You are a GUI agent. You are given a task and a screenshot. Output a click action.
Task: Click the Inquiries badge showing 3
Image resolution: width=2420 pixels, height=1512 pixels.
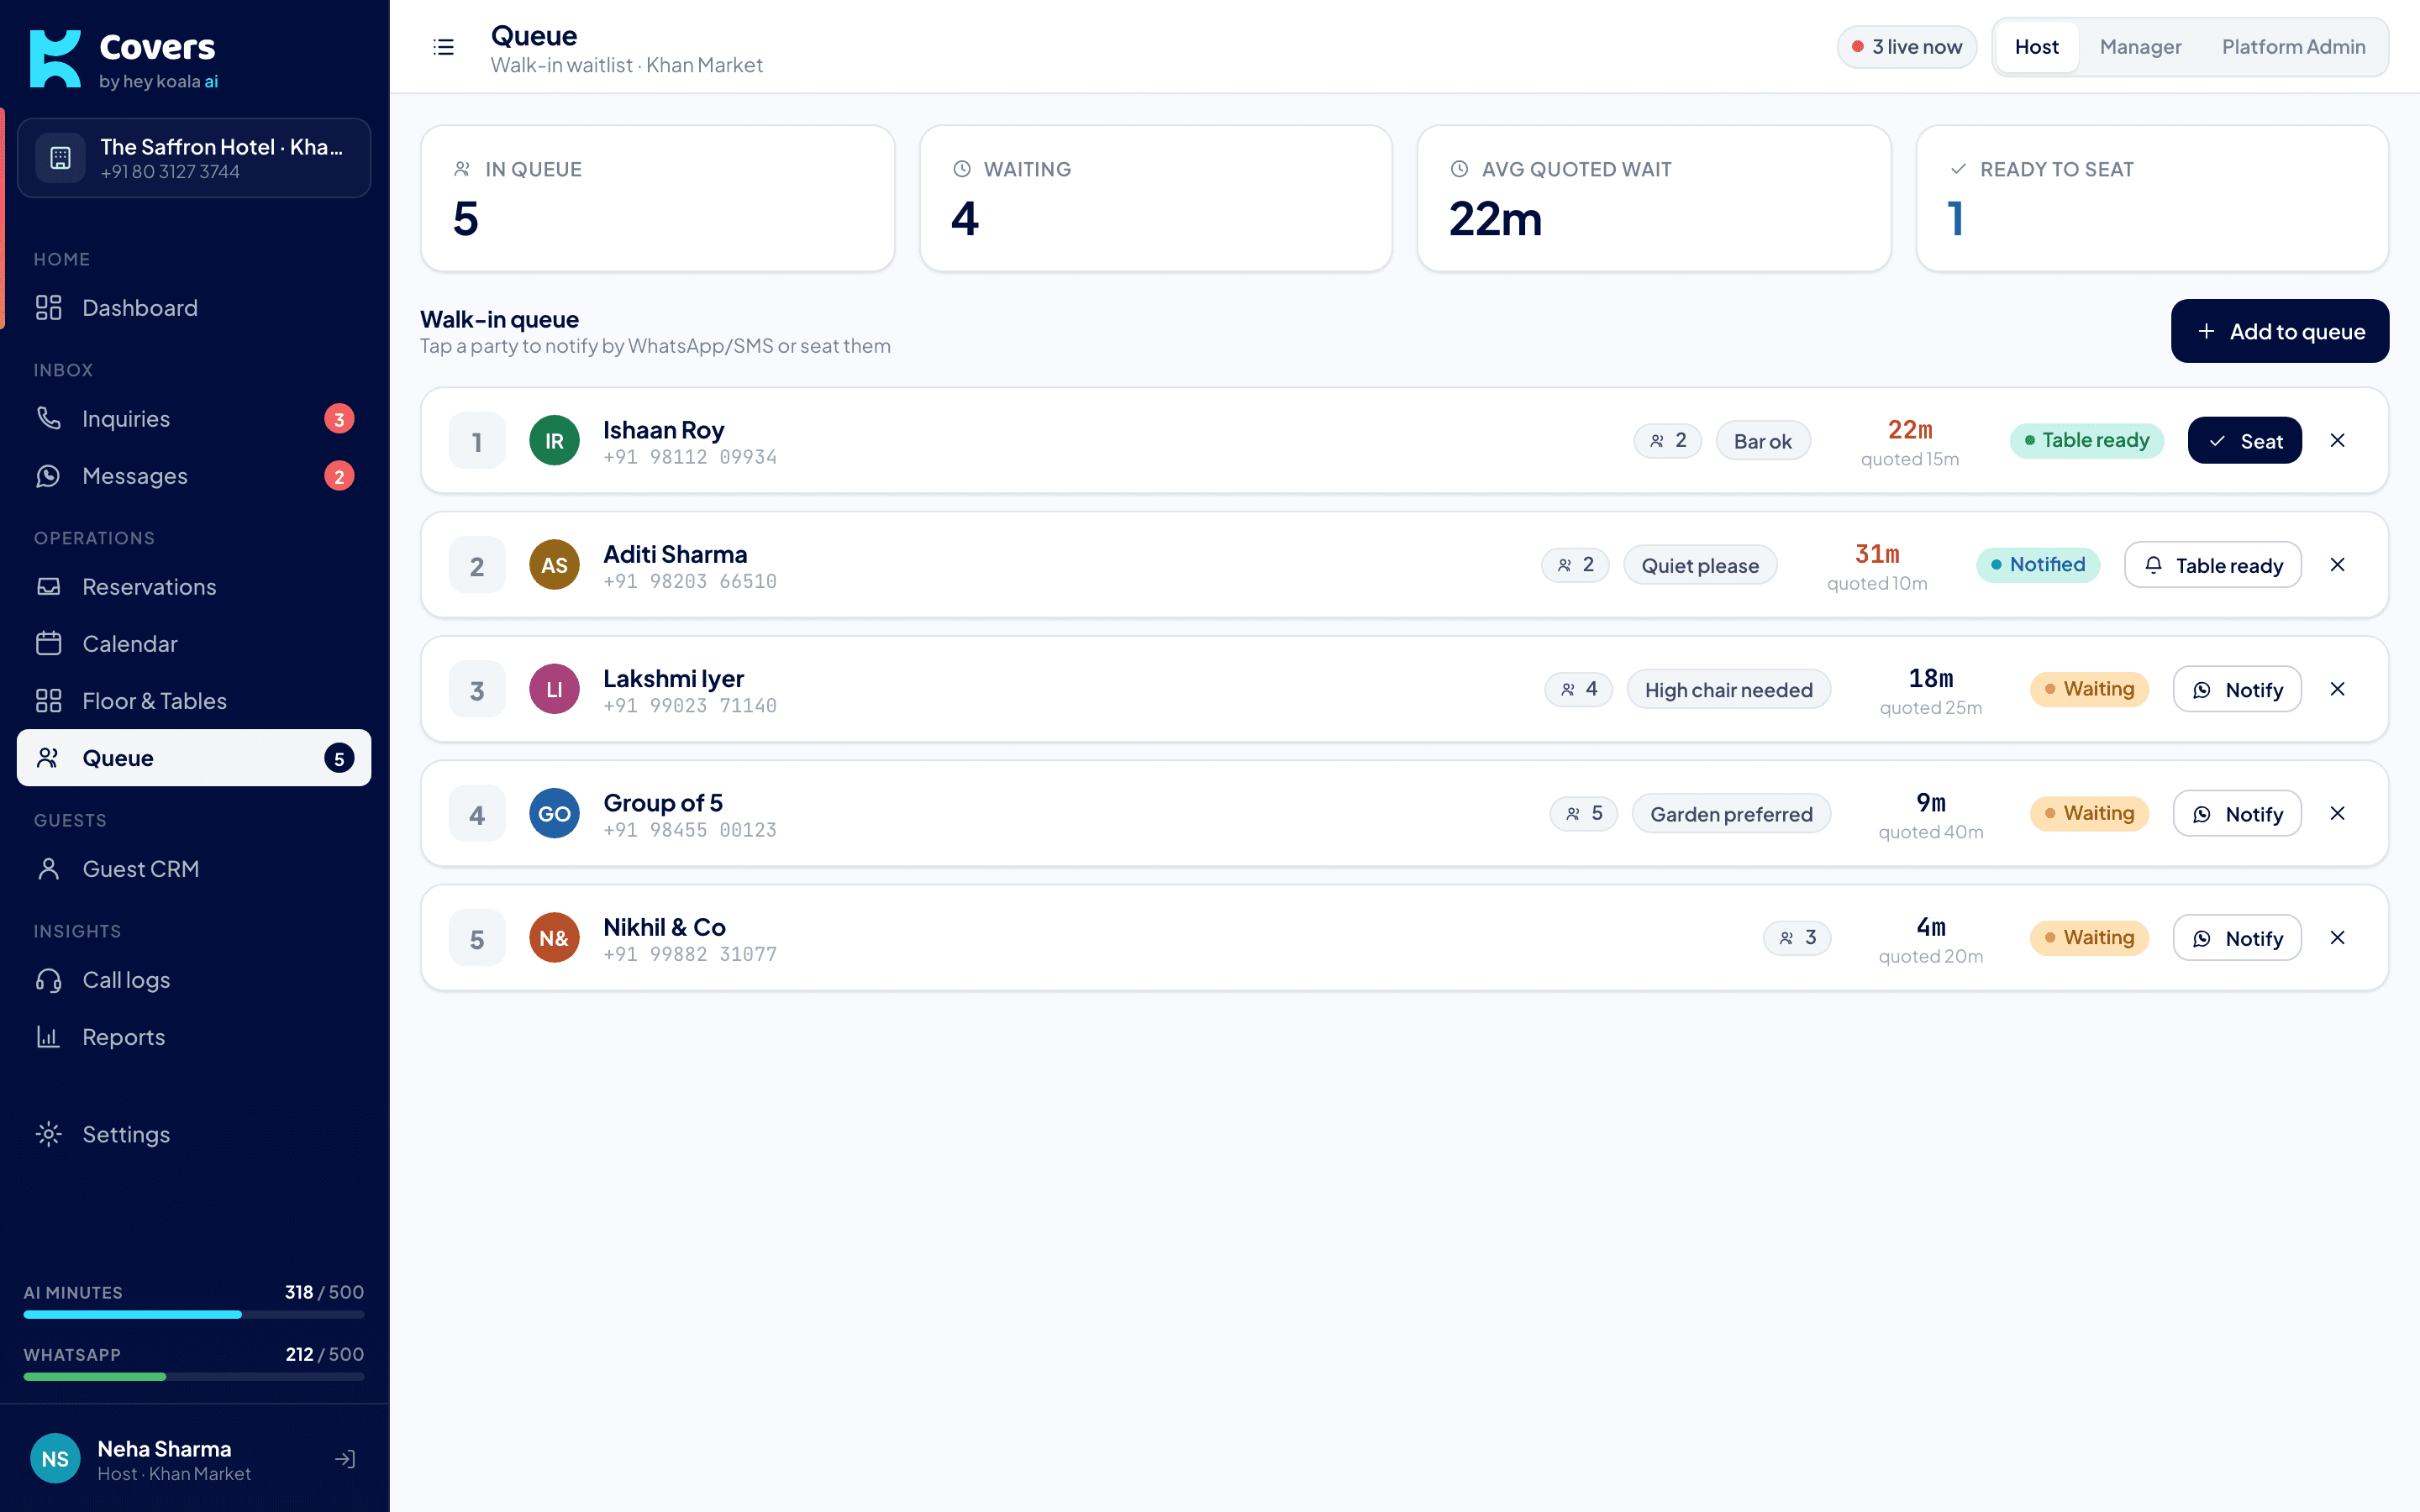coord(339,419)
